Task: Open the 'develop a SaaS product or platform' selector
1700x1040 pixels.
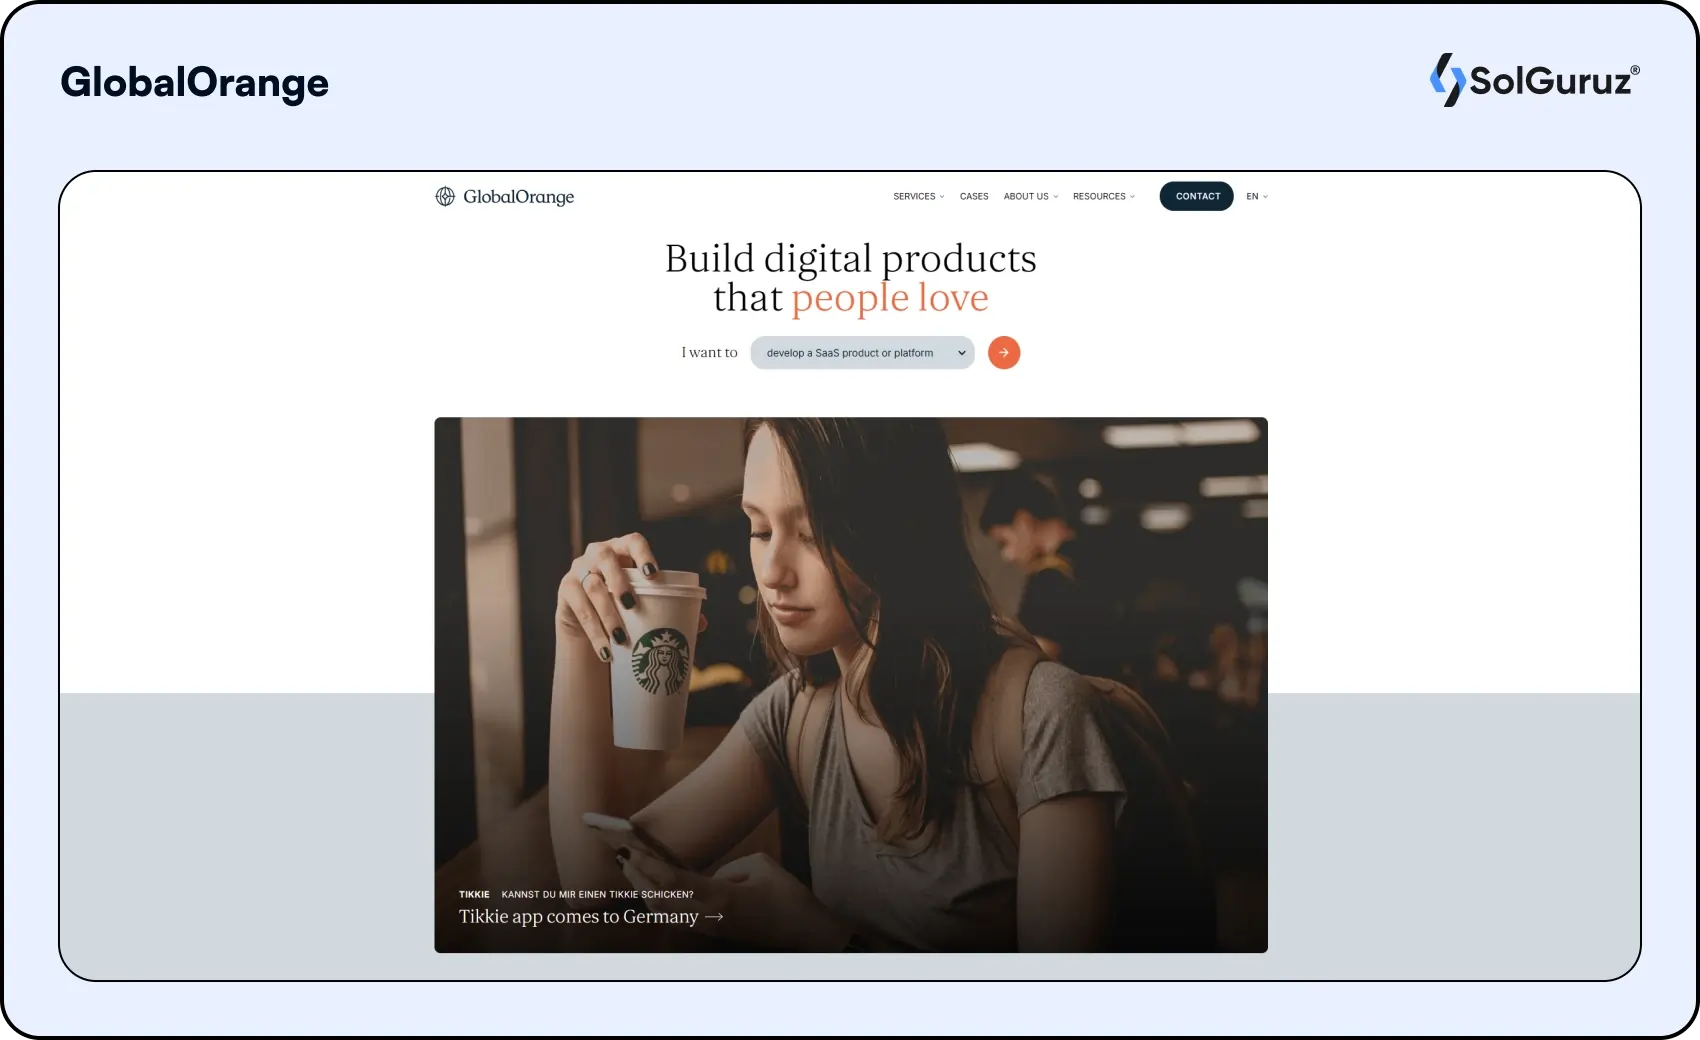Action: (x=862, y=352)
